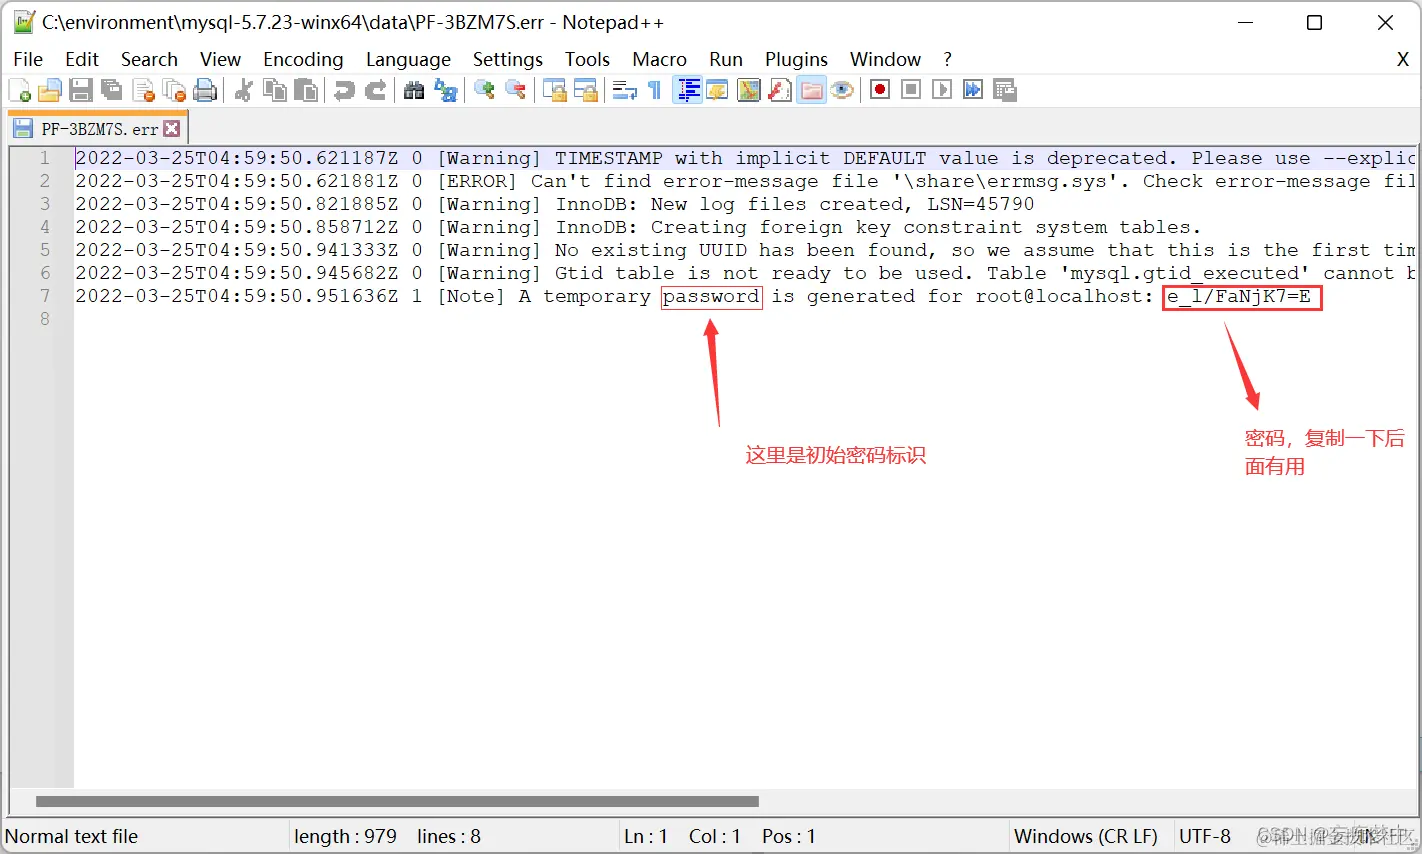Toggle Show All Characters pilcrow icon
This screenshot has width=1422, height=854.
[x=655, y=91]
